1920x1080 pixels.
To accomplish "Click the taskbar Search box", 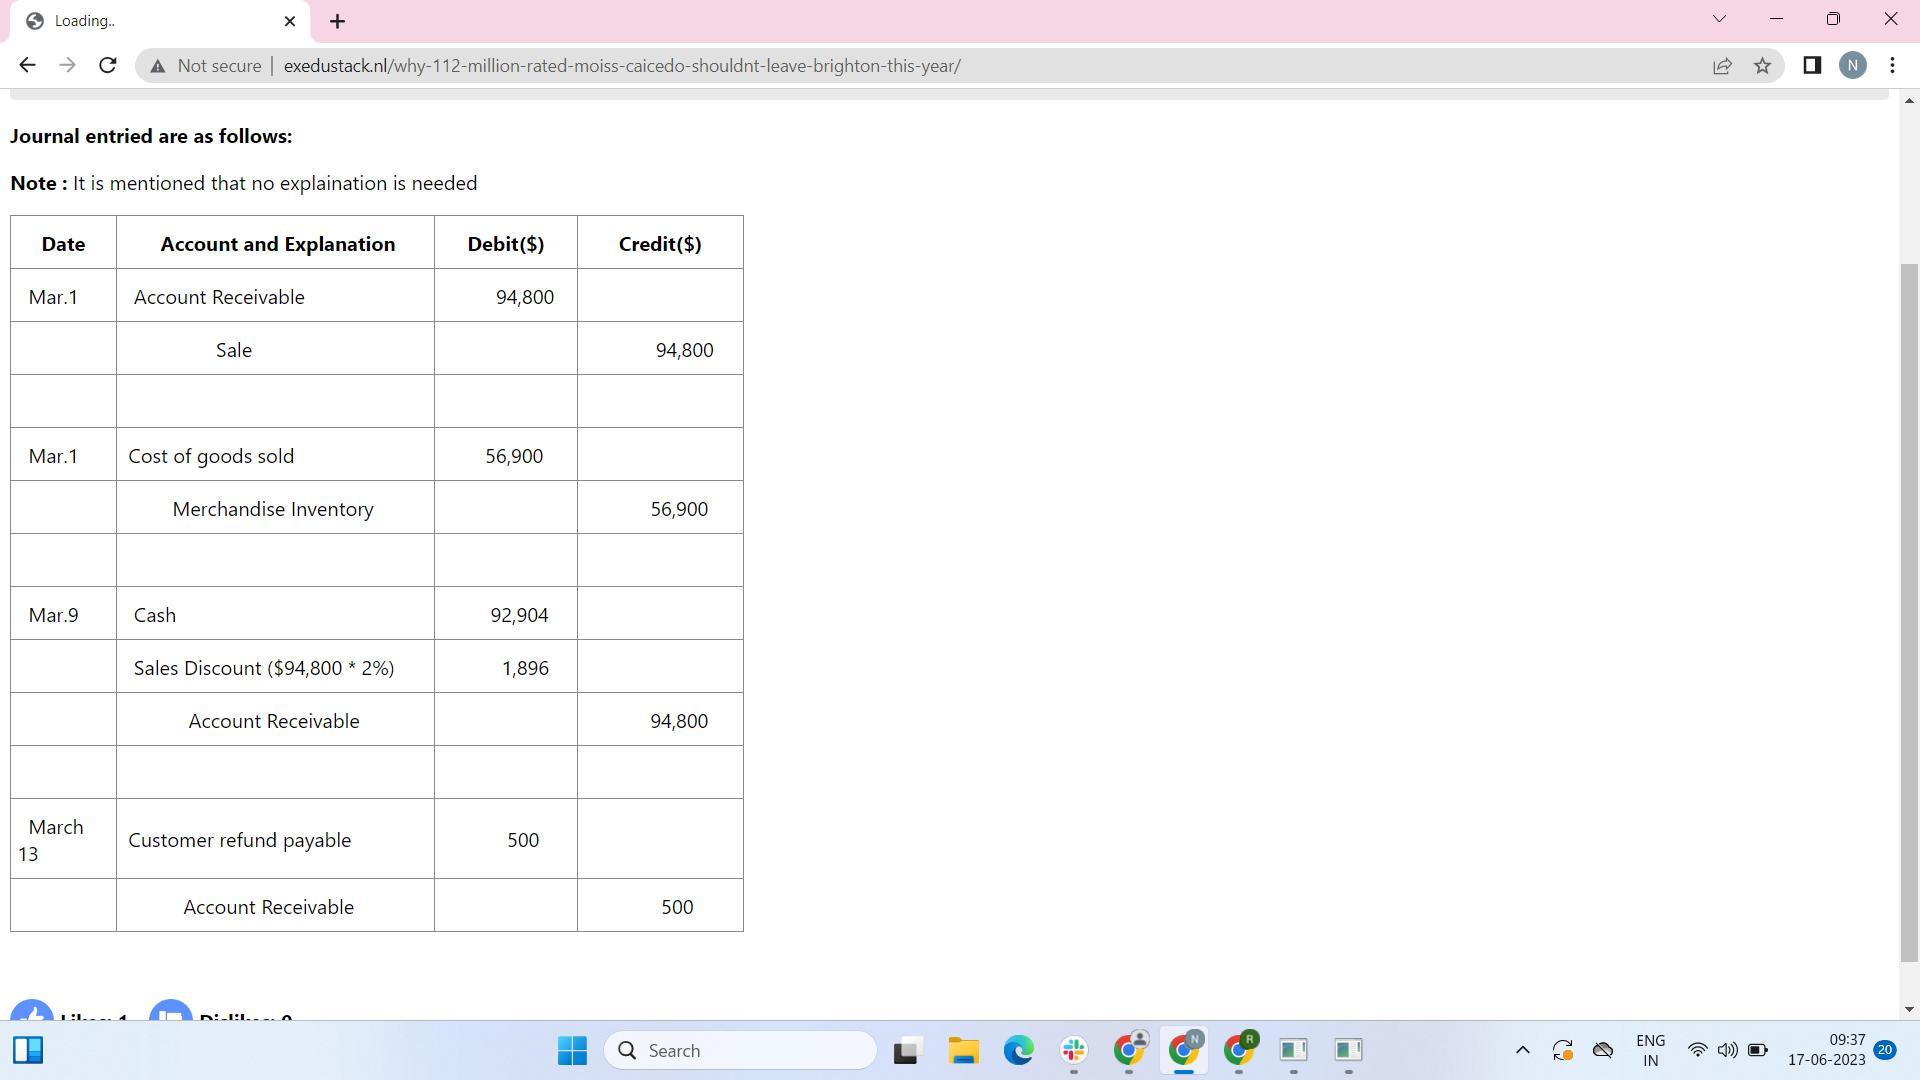I will 741,1050.
